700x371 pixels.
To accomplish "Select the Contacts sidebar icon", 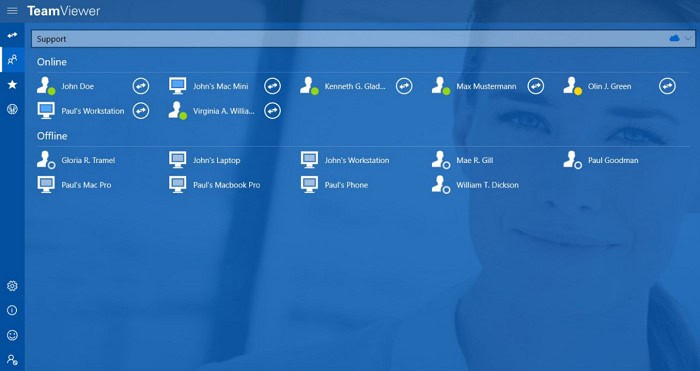I will [x=12, y=59].
